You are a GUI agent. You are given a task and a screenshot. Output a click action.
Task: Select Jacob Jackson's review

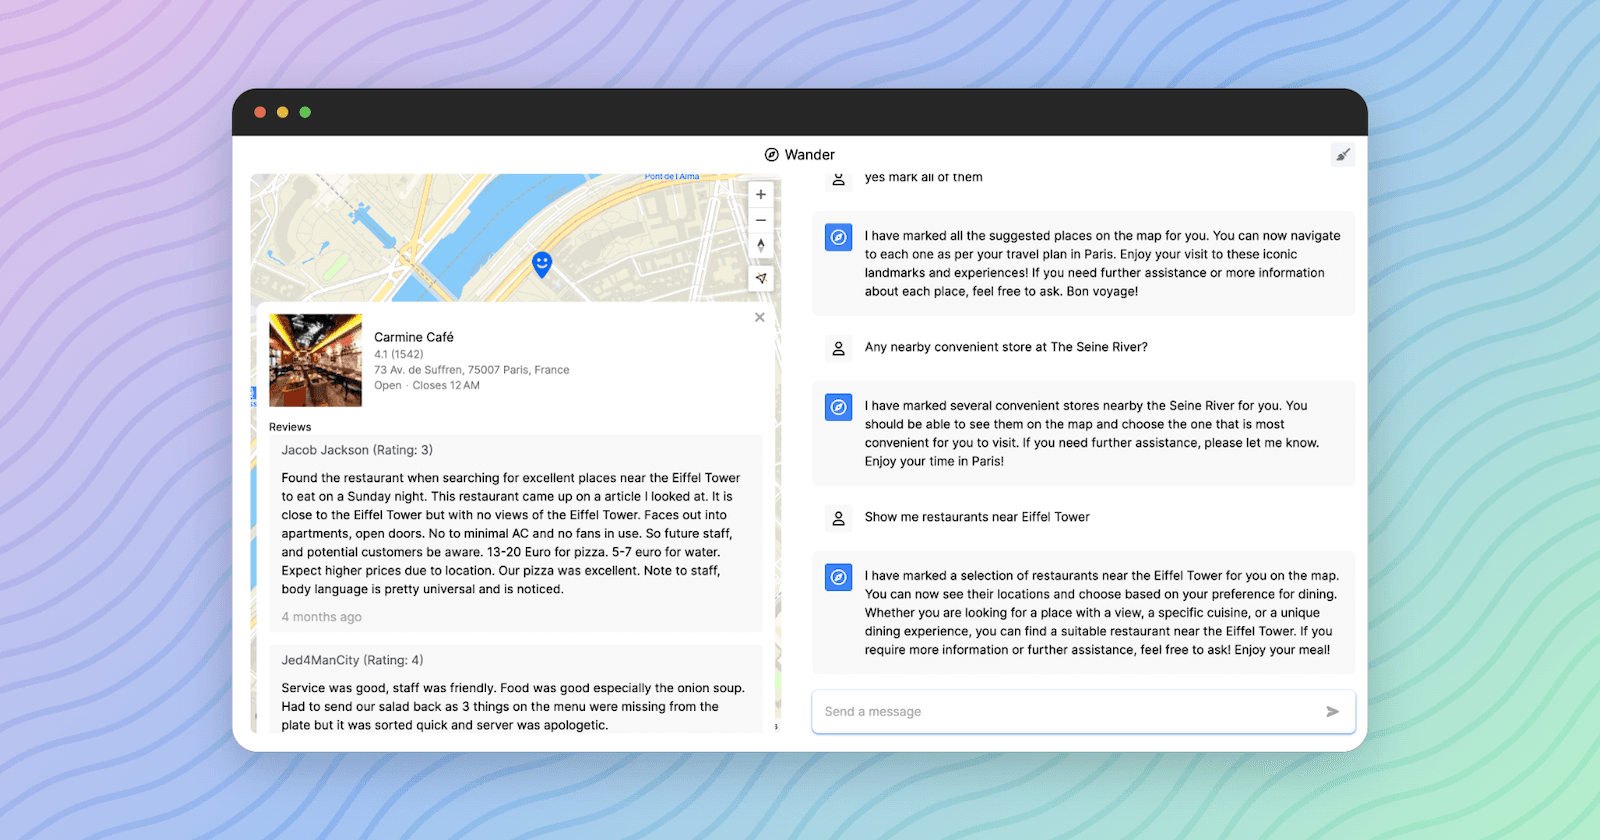pos(514,533)
